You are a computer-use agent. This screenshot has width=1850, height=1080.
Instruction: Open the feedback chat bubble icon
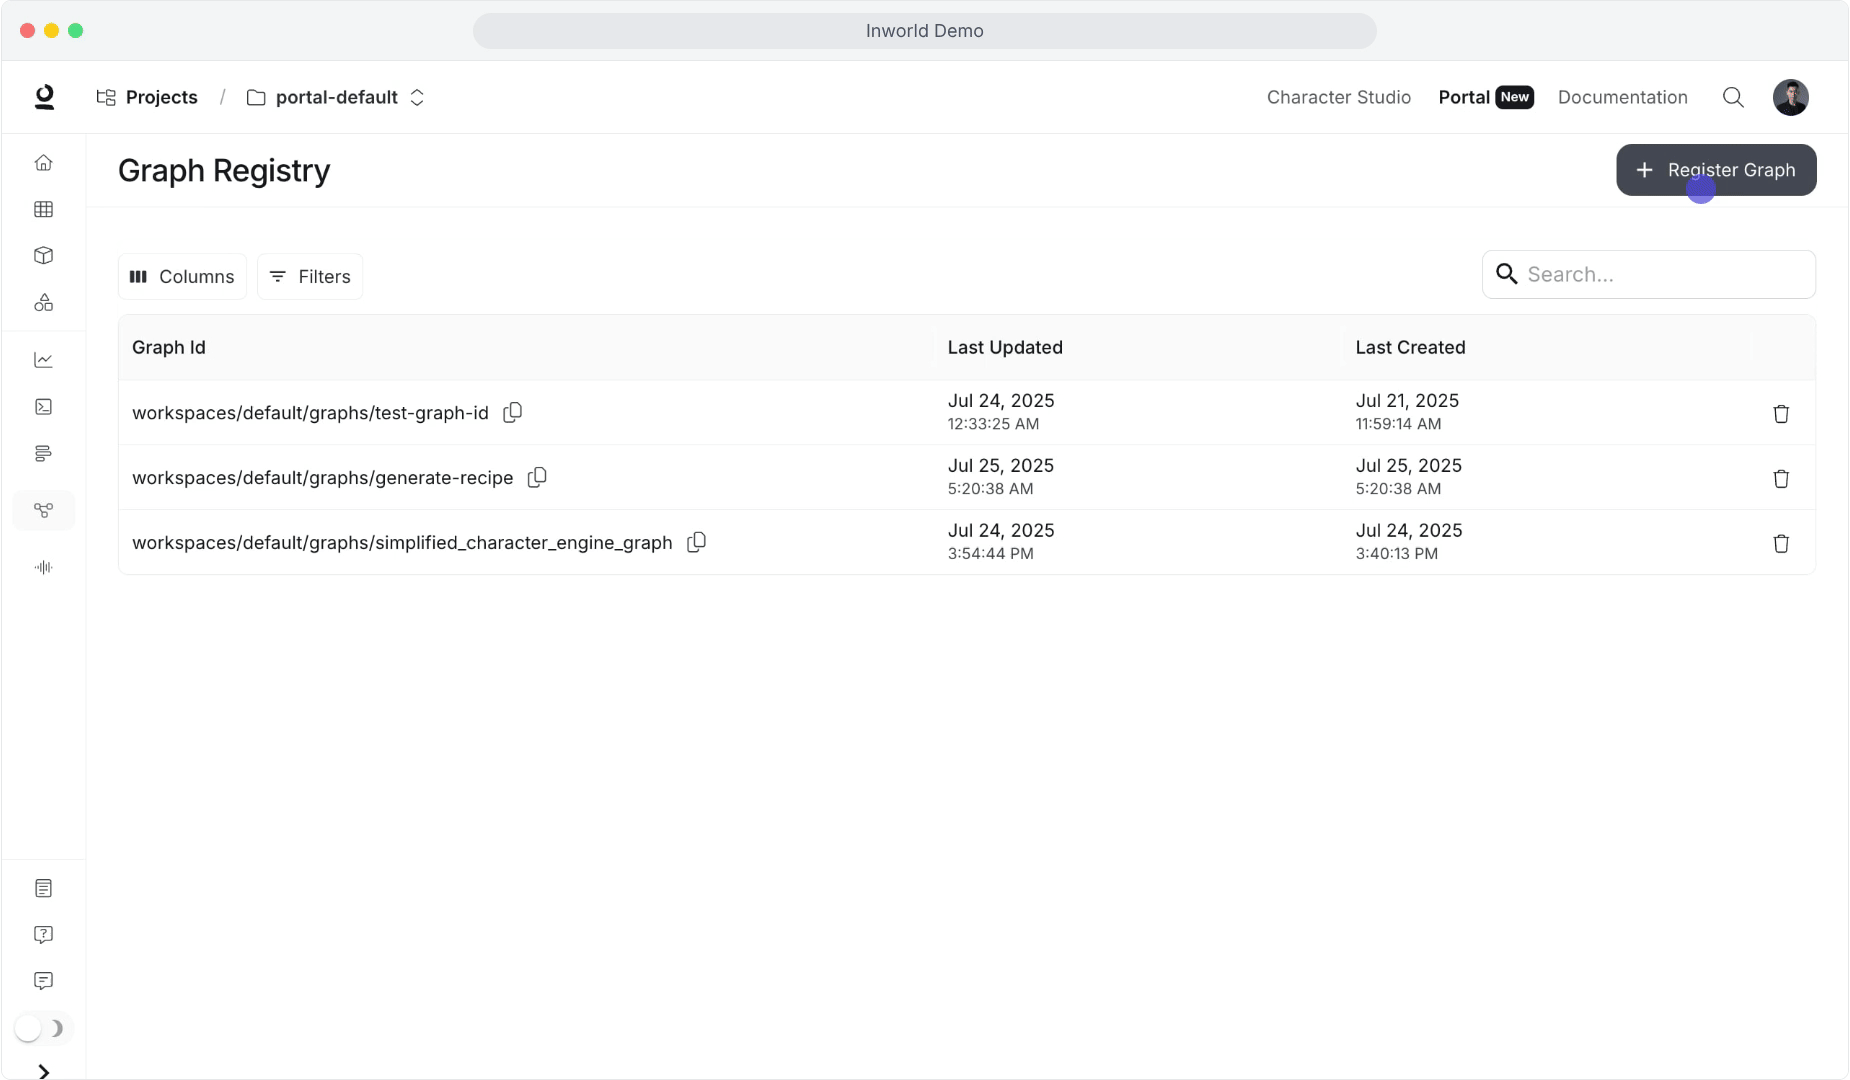(43, 981)
